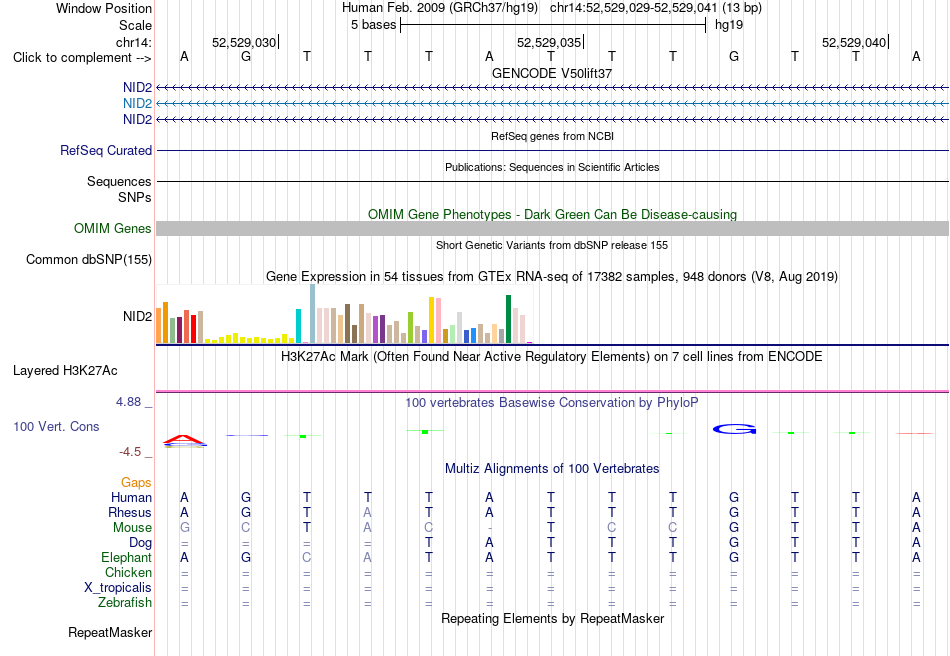Click the 4.88 conservation axis value

click(x=128, y=402)
